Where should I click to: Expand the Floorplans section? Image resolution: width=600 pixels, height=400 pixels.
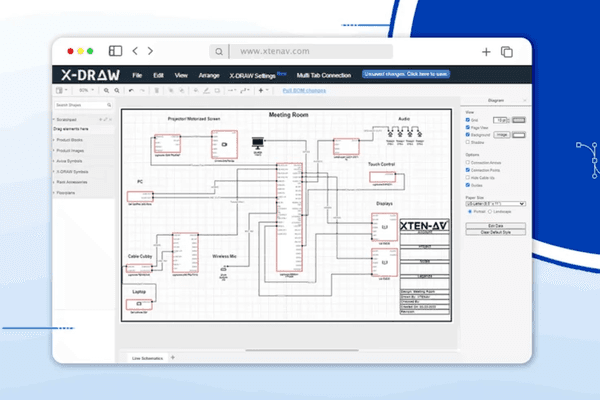(x=65, y=193)
